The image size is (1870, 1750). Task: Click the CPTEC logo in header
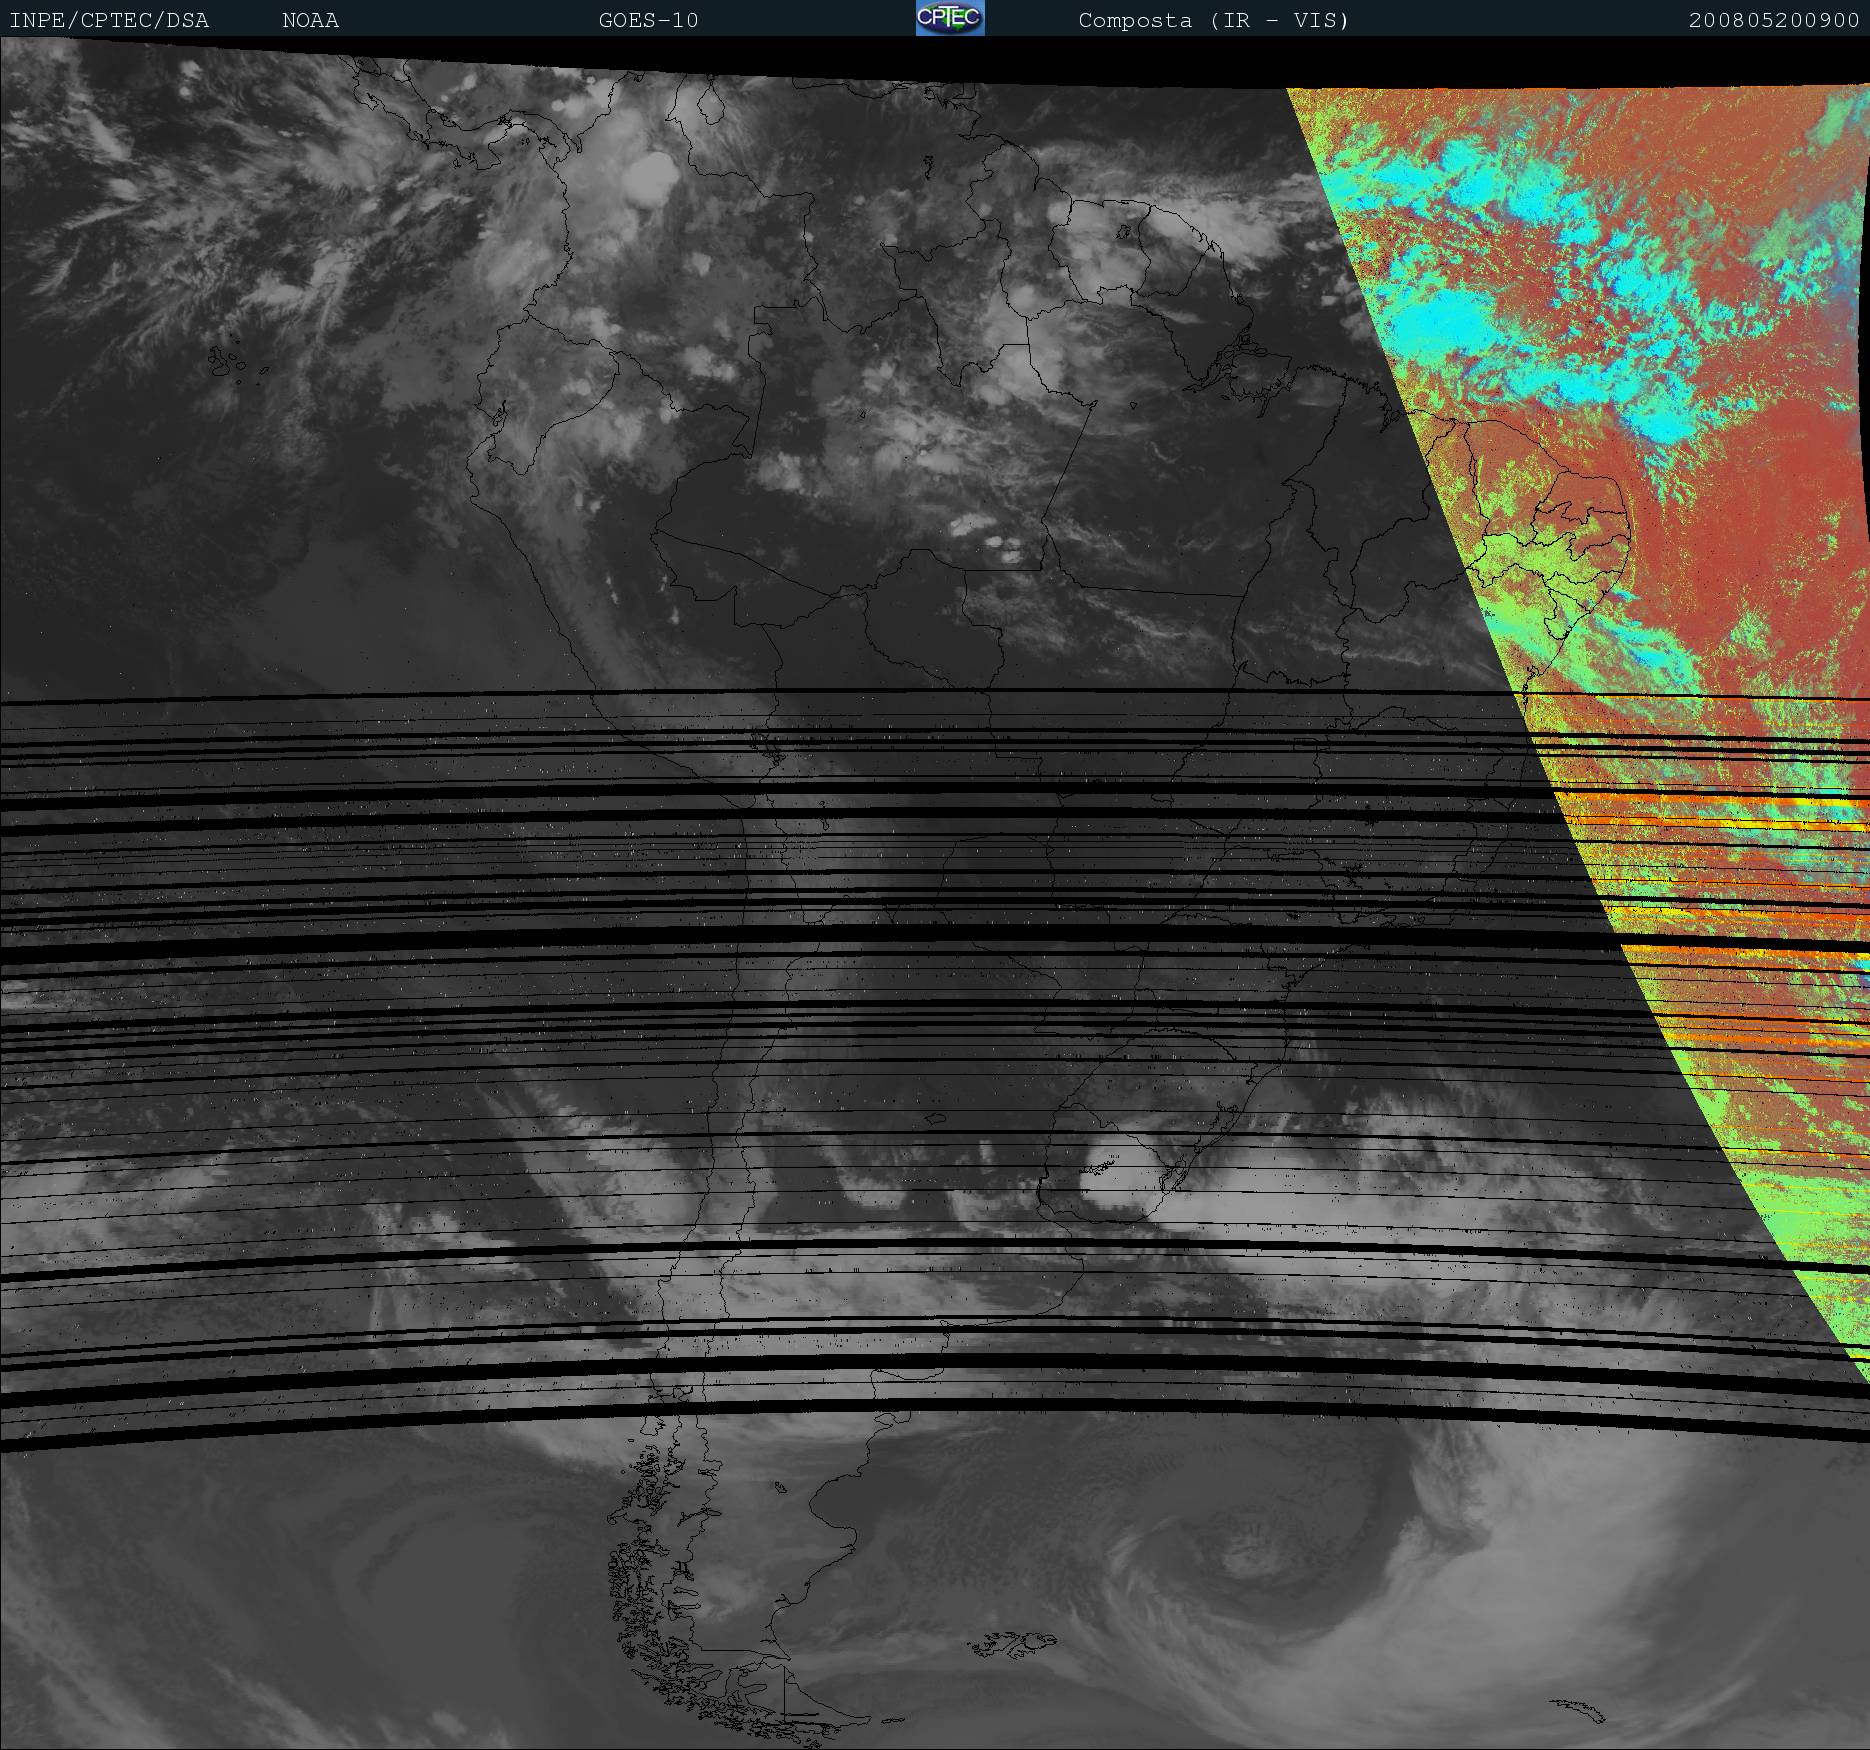pyautogui.click(x=950, y=18)
